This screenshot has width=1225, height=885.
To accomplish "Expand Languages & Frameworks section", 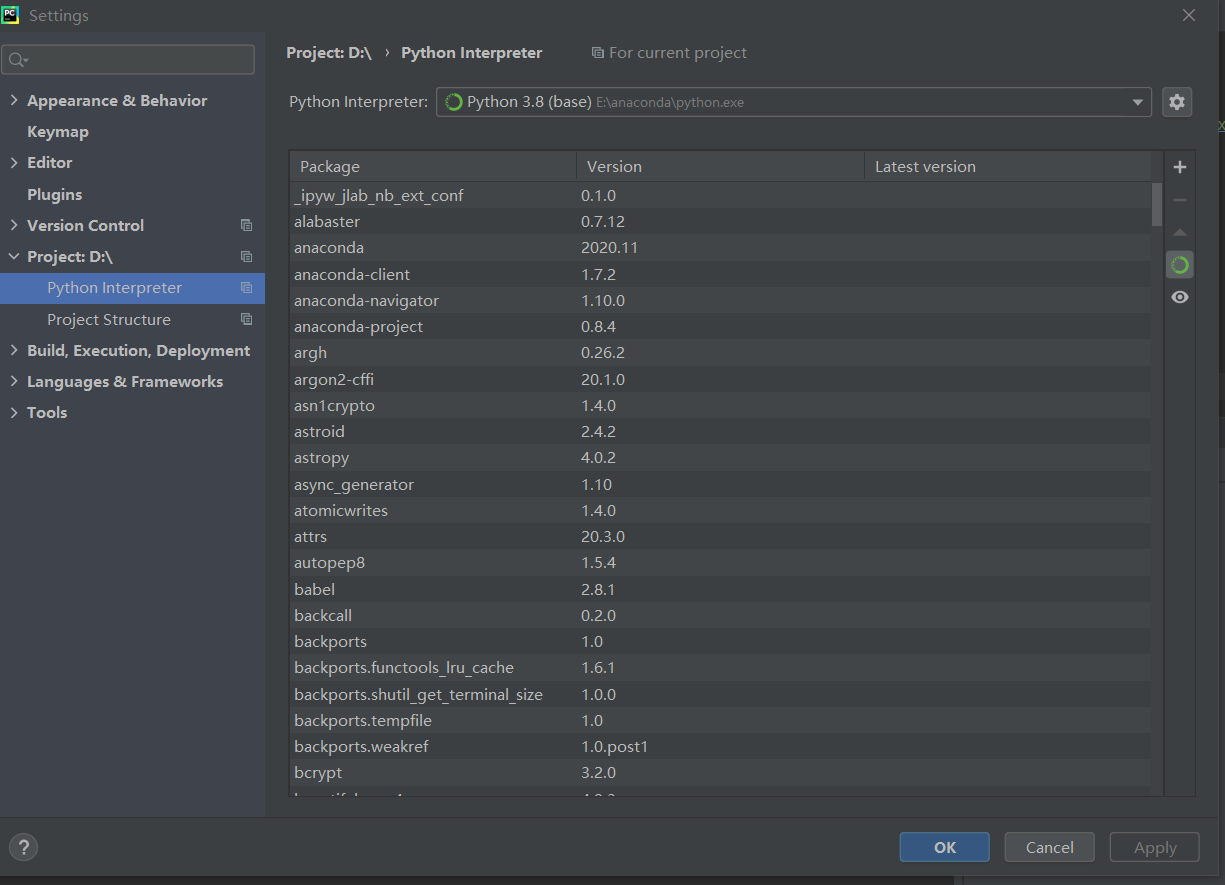I will coord(14,381).
